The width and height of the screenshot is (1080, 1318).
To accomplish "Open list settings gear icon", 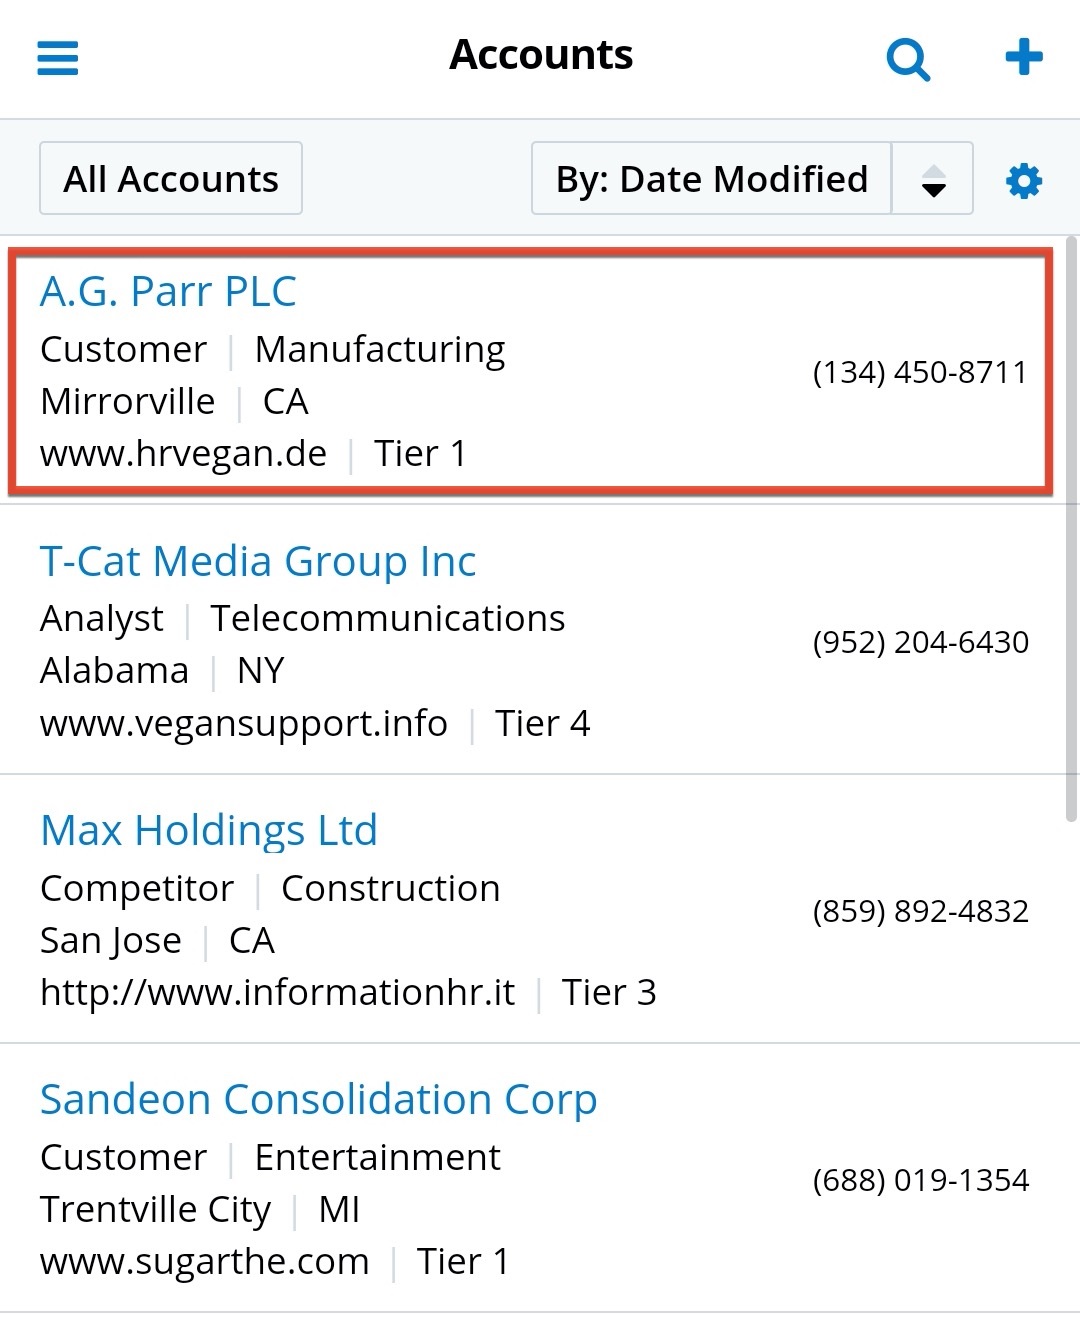I will pos(1023,181).
